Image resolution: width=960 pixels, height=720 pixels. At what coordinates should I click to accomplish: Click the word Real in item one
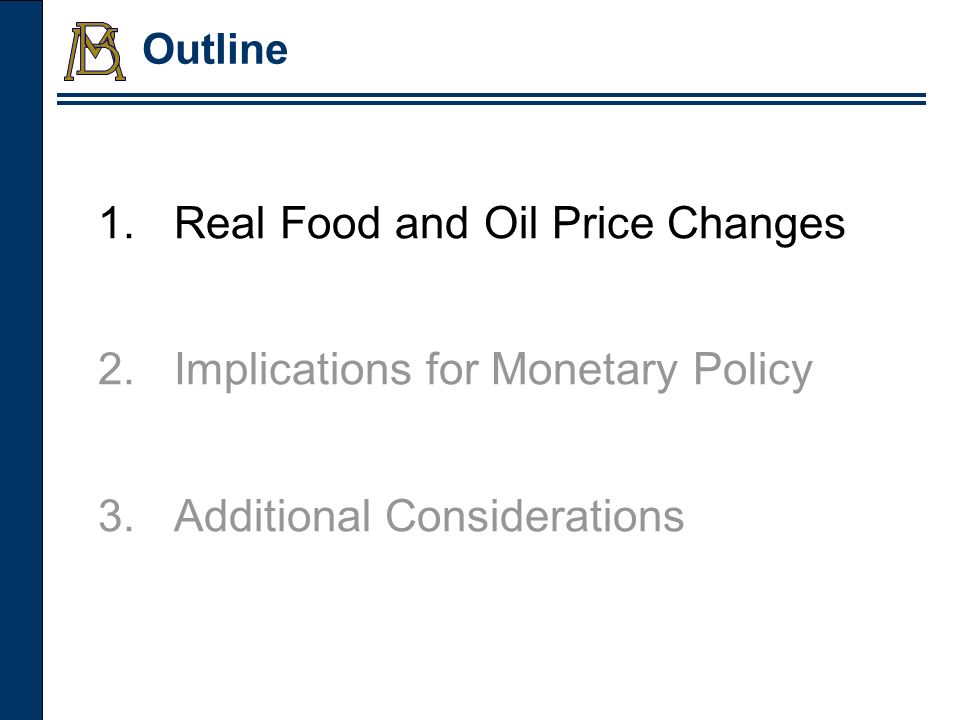tap(220, 222)
